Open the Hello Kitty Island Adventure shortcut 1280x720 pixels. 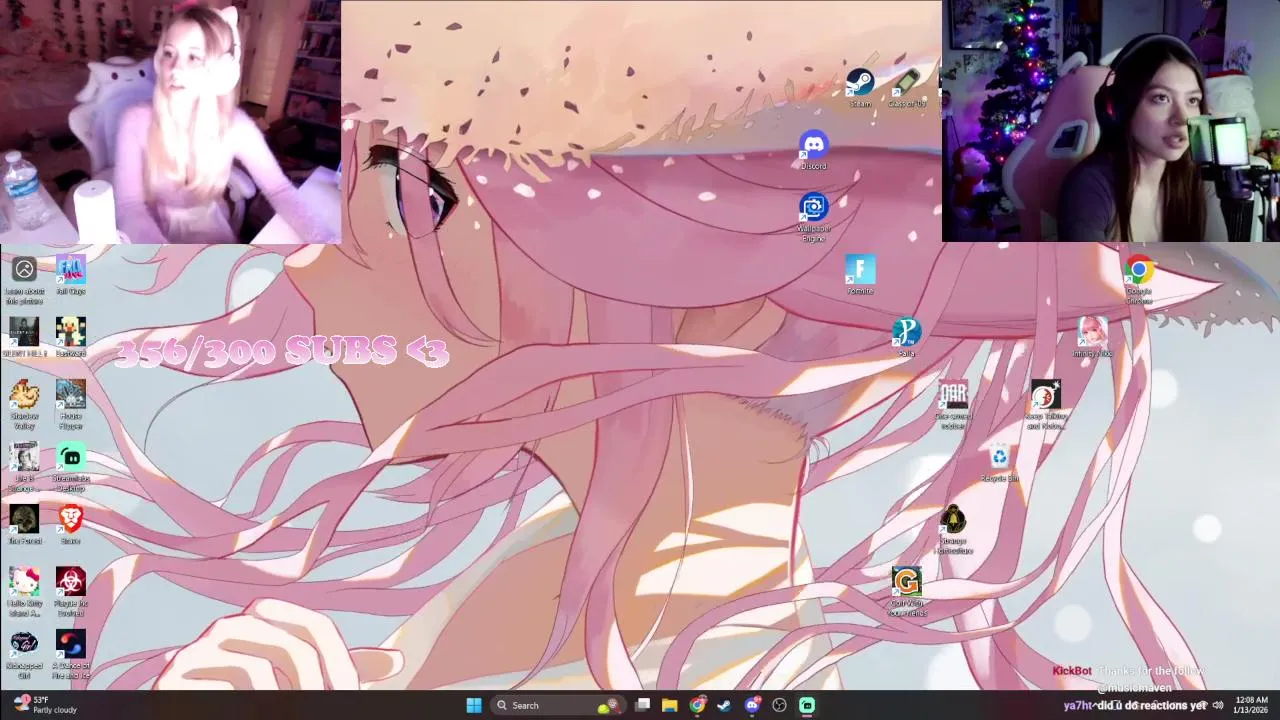point(24,592)
